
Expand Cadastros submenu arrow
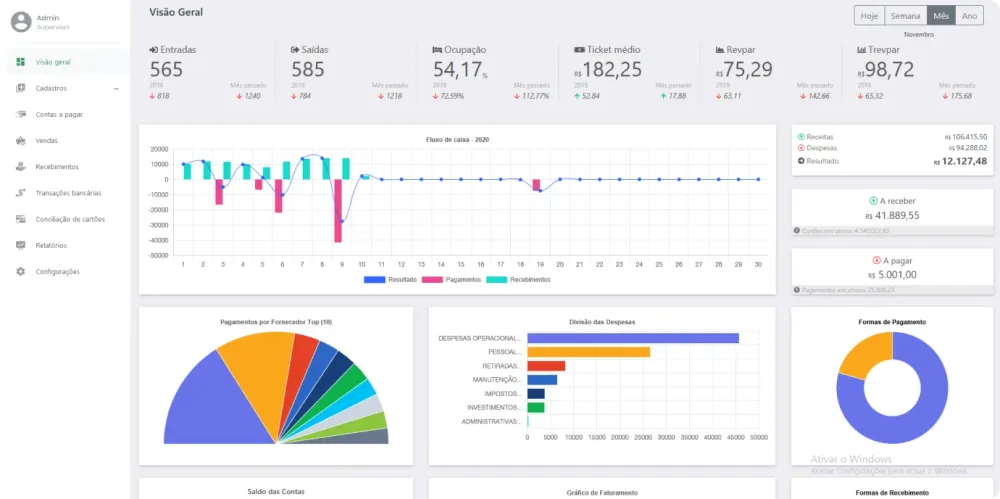pos(115,89)
